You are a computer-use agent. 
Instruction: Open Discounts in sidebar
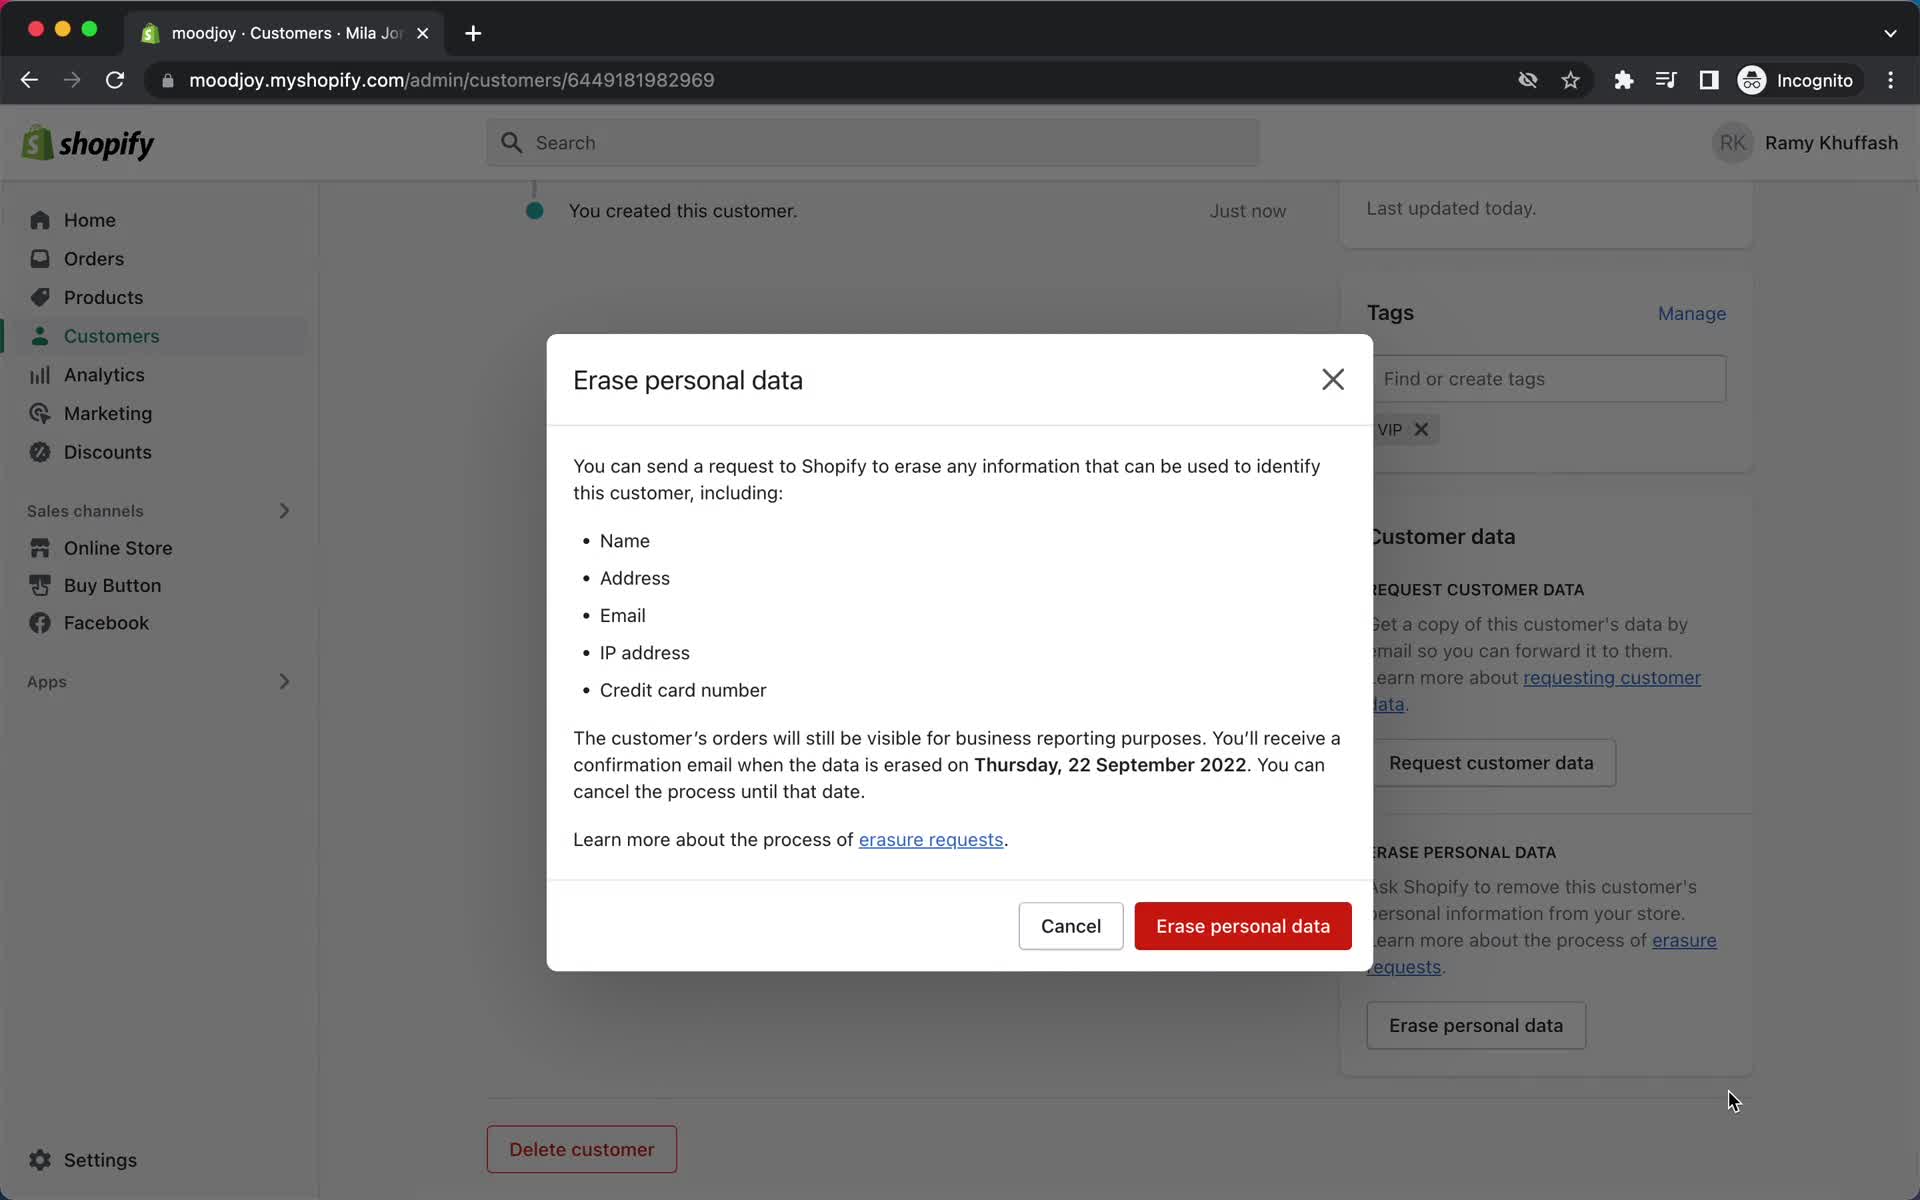[108, 452]
